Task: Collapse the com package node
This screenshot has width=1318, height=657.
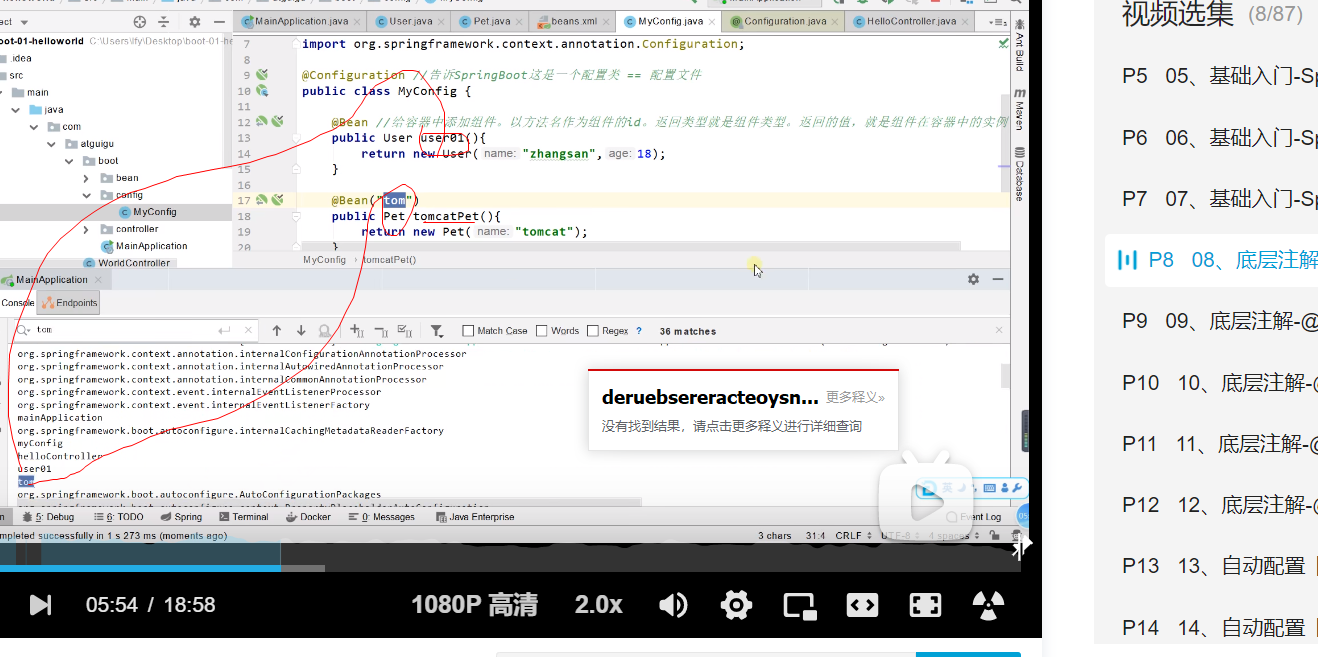Action: pyautogui.click(x=35, y=127)
